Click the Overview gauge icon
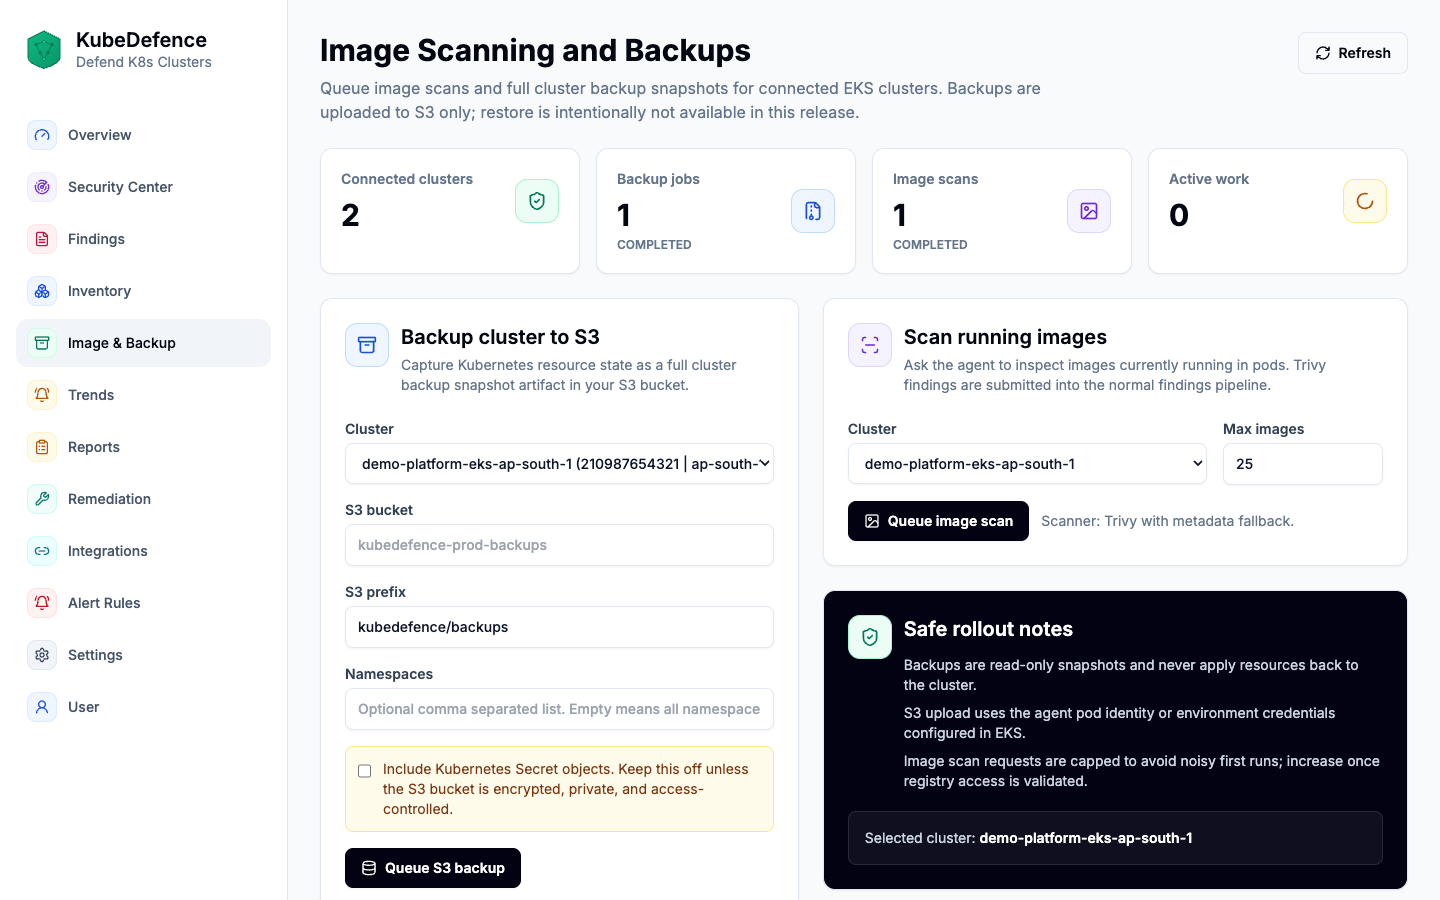This screenshot has height=900, width=1440. 42,135
